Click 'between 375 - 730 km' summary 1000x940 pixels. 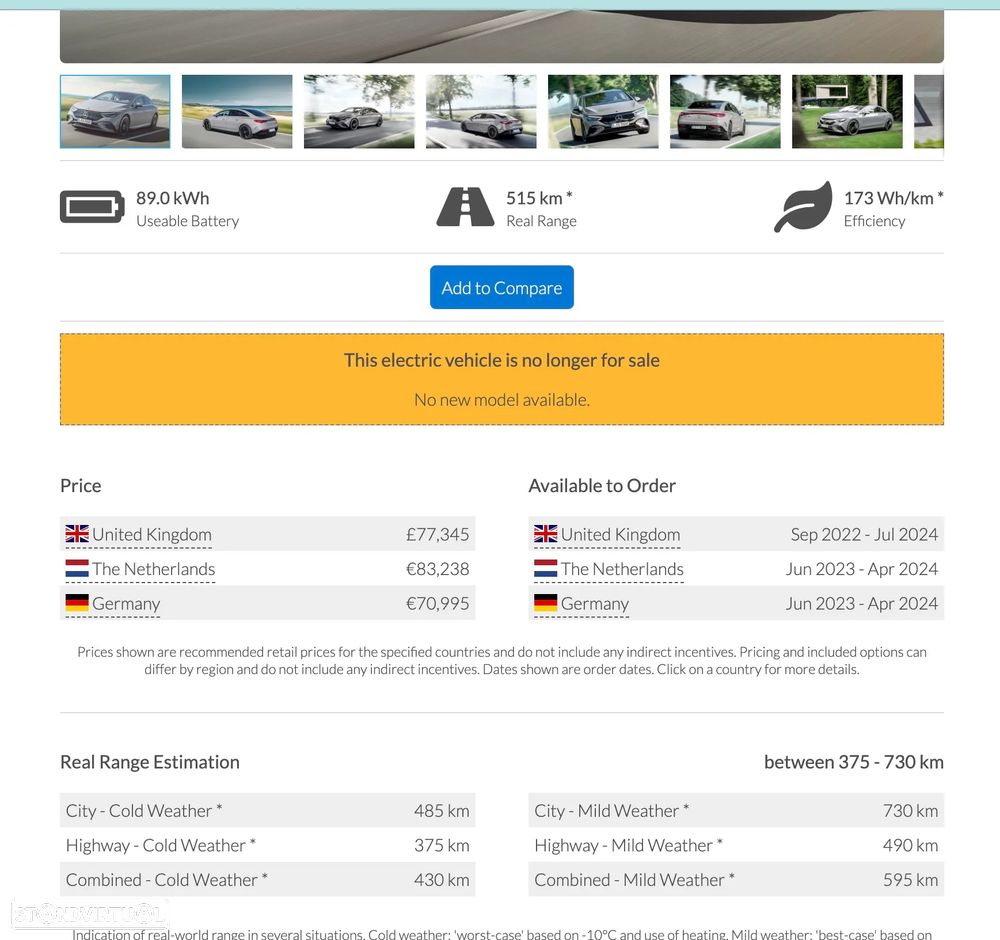point(854,762)
